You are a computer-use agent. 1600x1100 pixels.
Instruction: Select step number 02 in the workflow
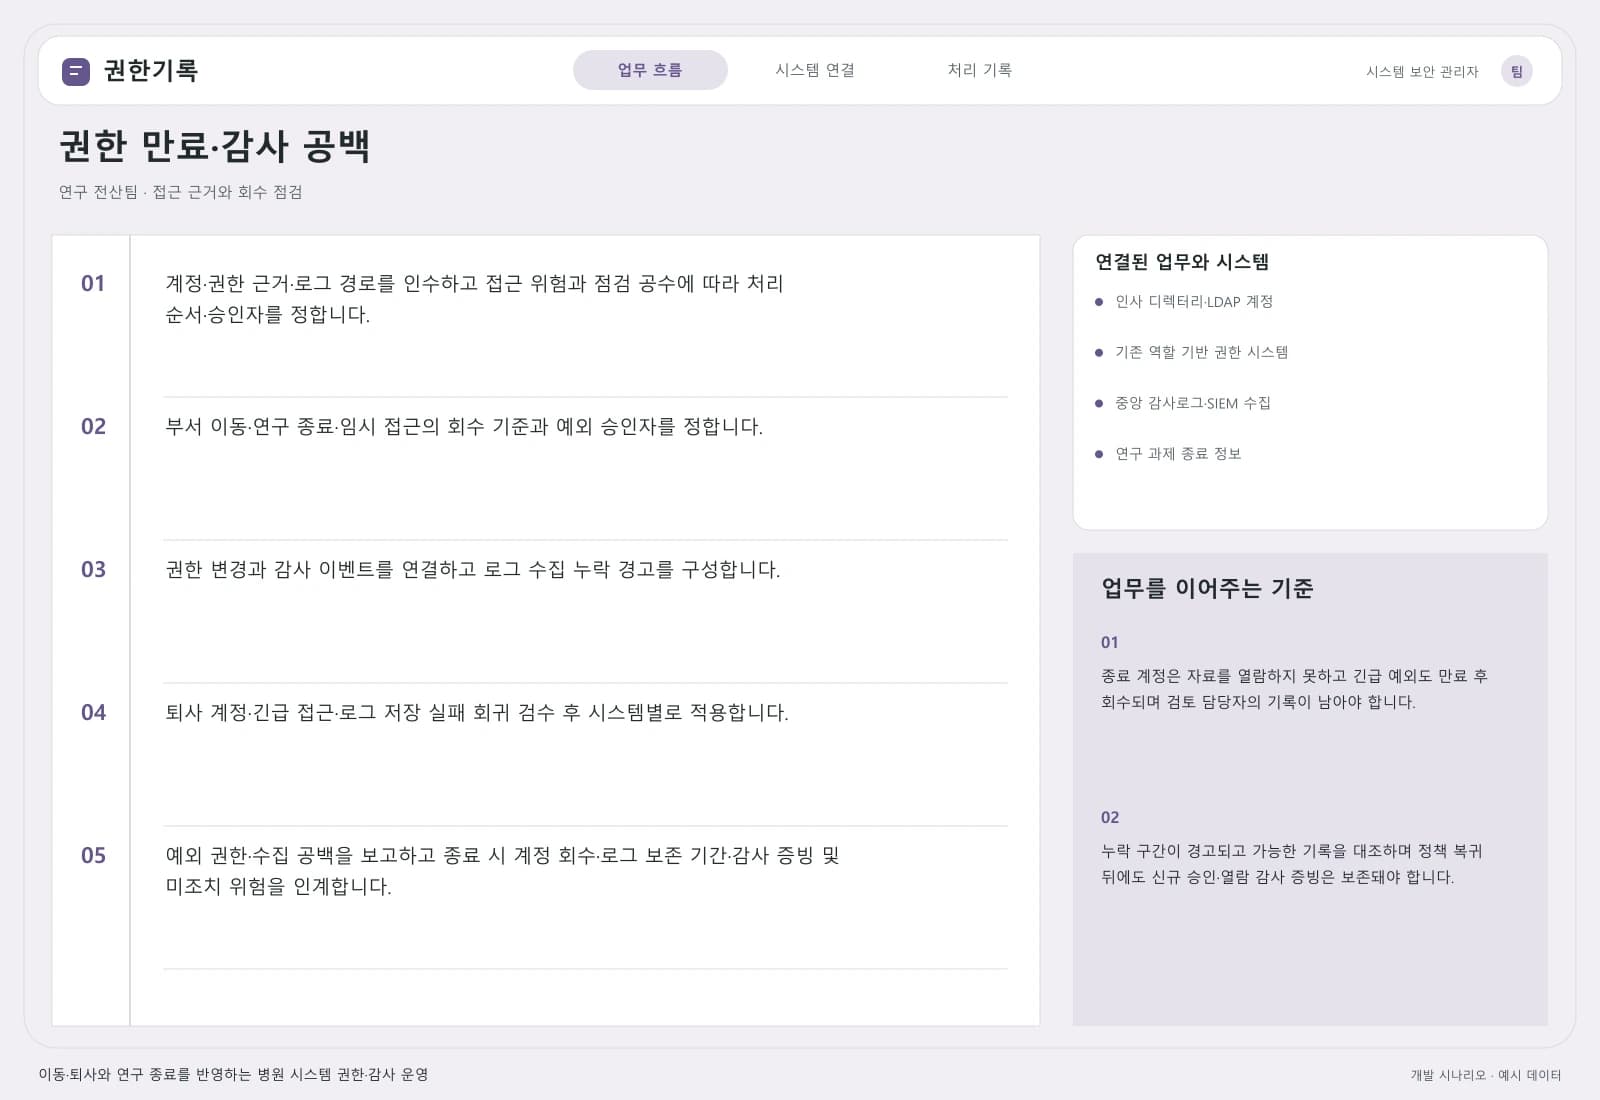pyautogui.click(x=93, y=426)
